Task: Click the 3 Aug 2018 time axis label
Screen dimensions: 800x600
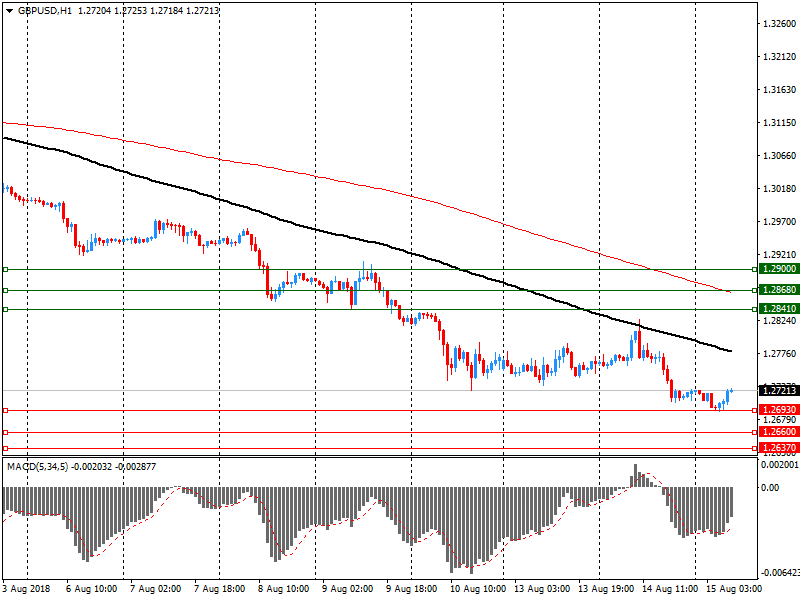Action: pyautogui.click(x=27, y=589)
